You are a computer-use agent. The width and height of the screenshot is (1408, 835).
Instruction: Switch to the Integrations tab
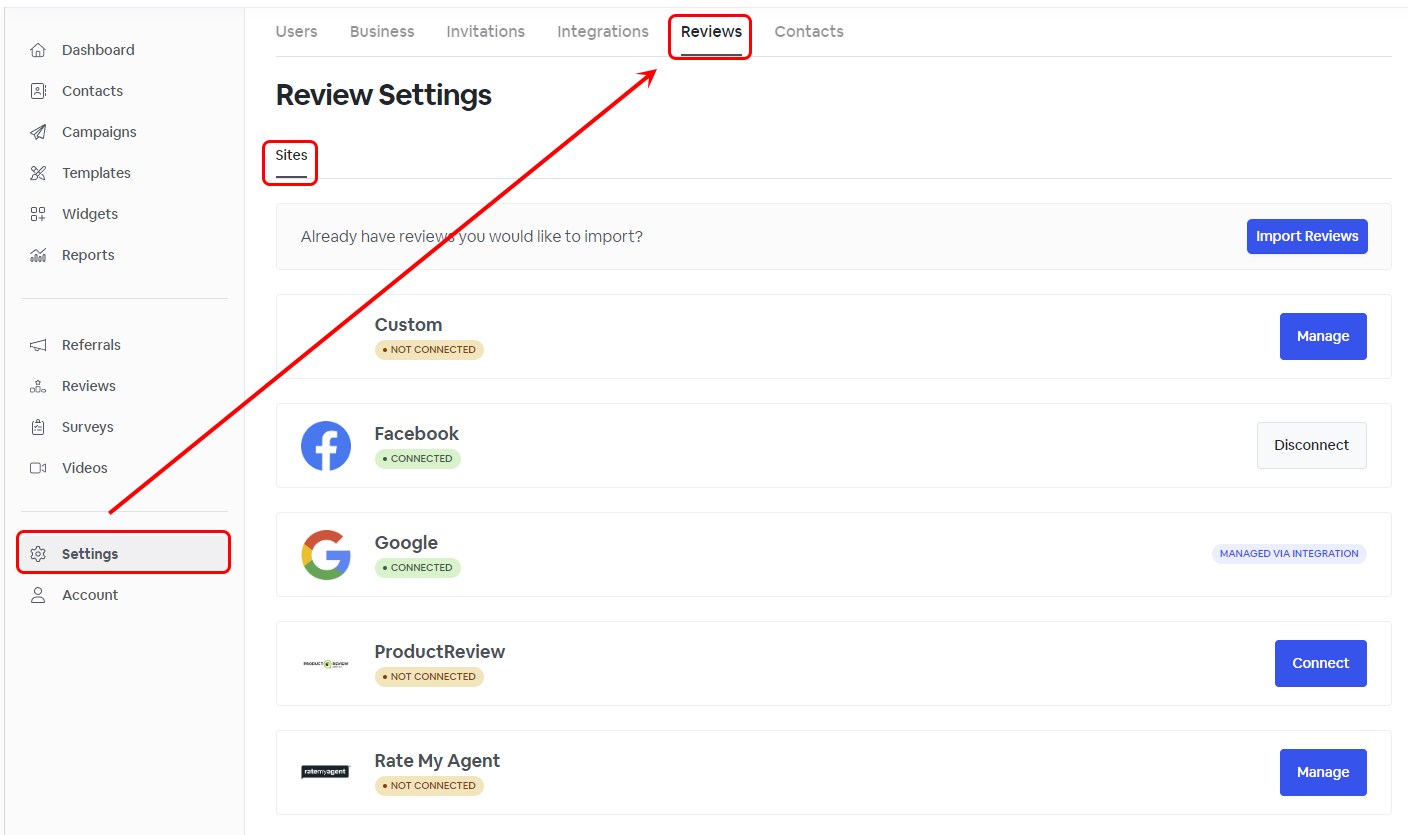[602, 32]
